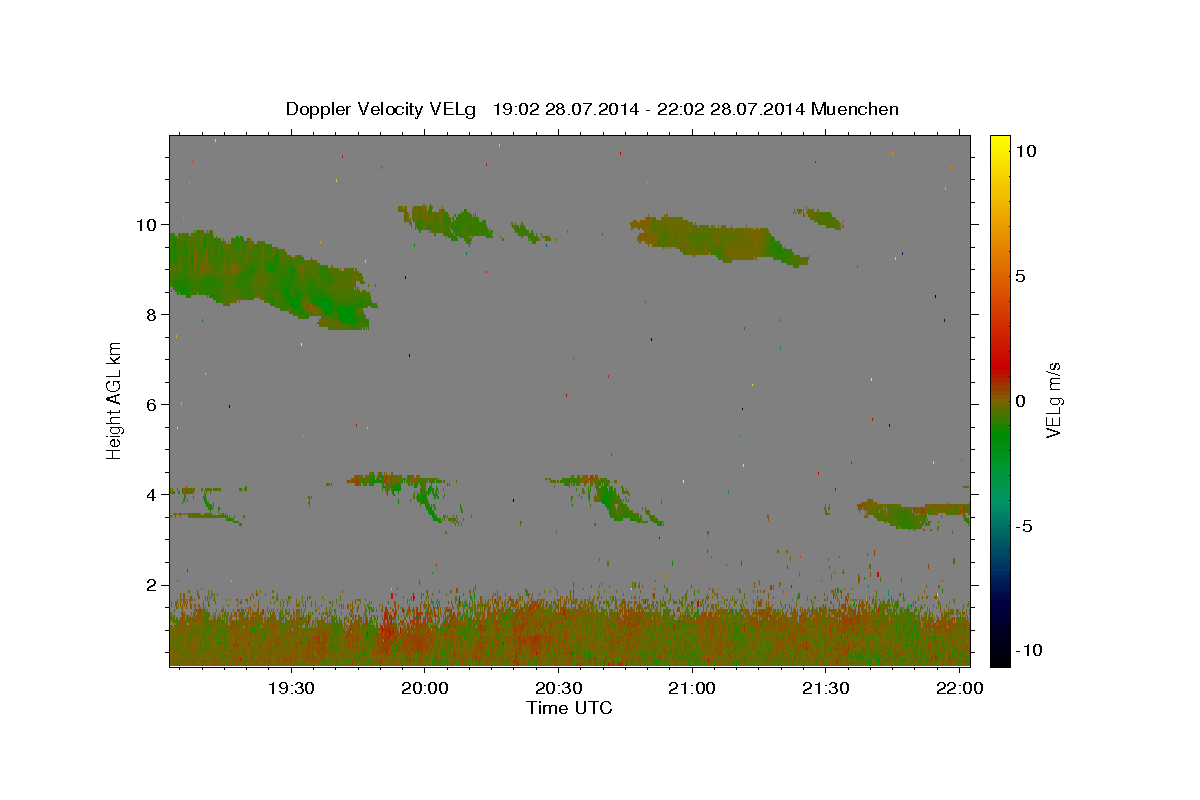The image size is (1200, 800).
Task: Select the '20:30' time axis label
Action: [559, 688]
